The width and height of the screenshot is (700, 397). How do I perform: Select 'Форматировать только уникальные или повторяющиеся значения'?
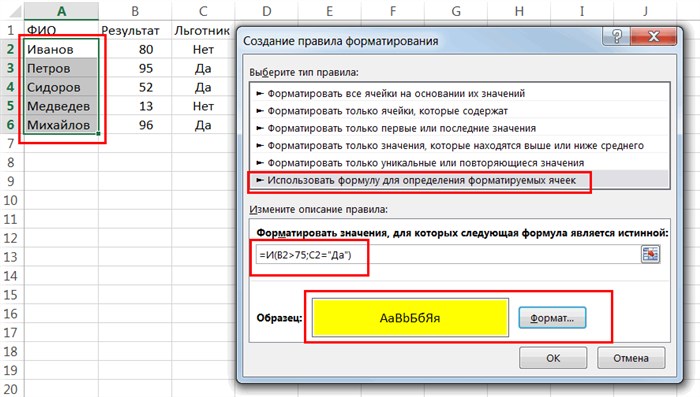coord(459,163)
